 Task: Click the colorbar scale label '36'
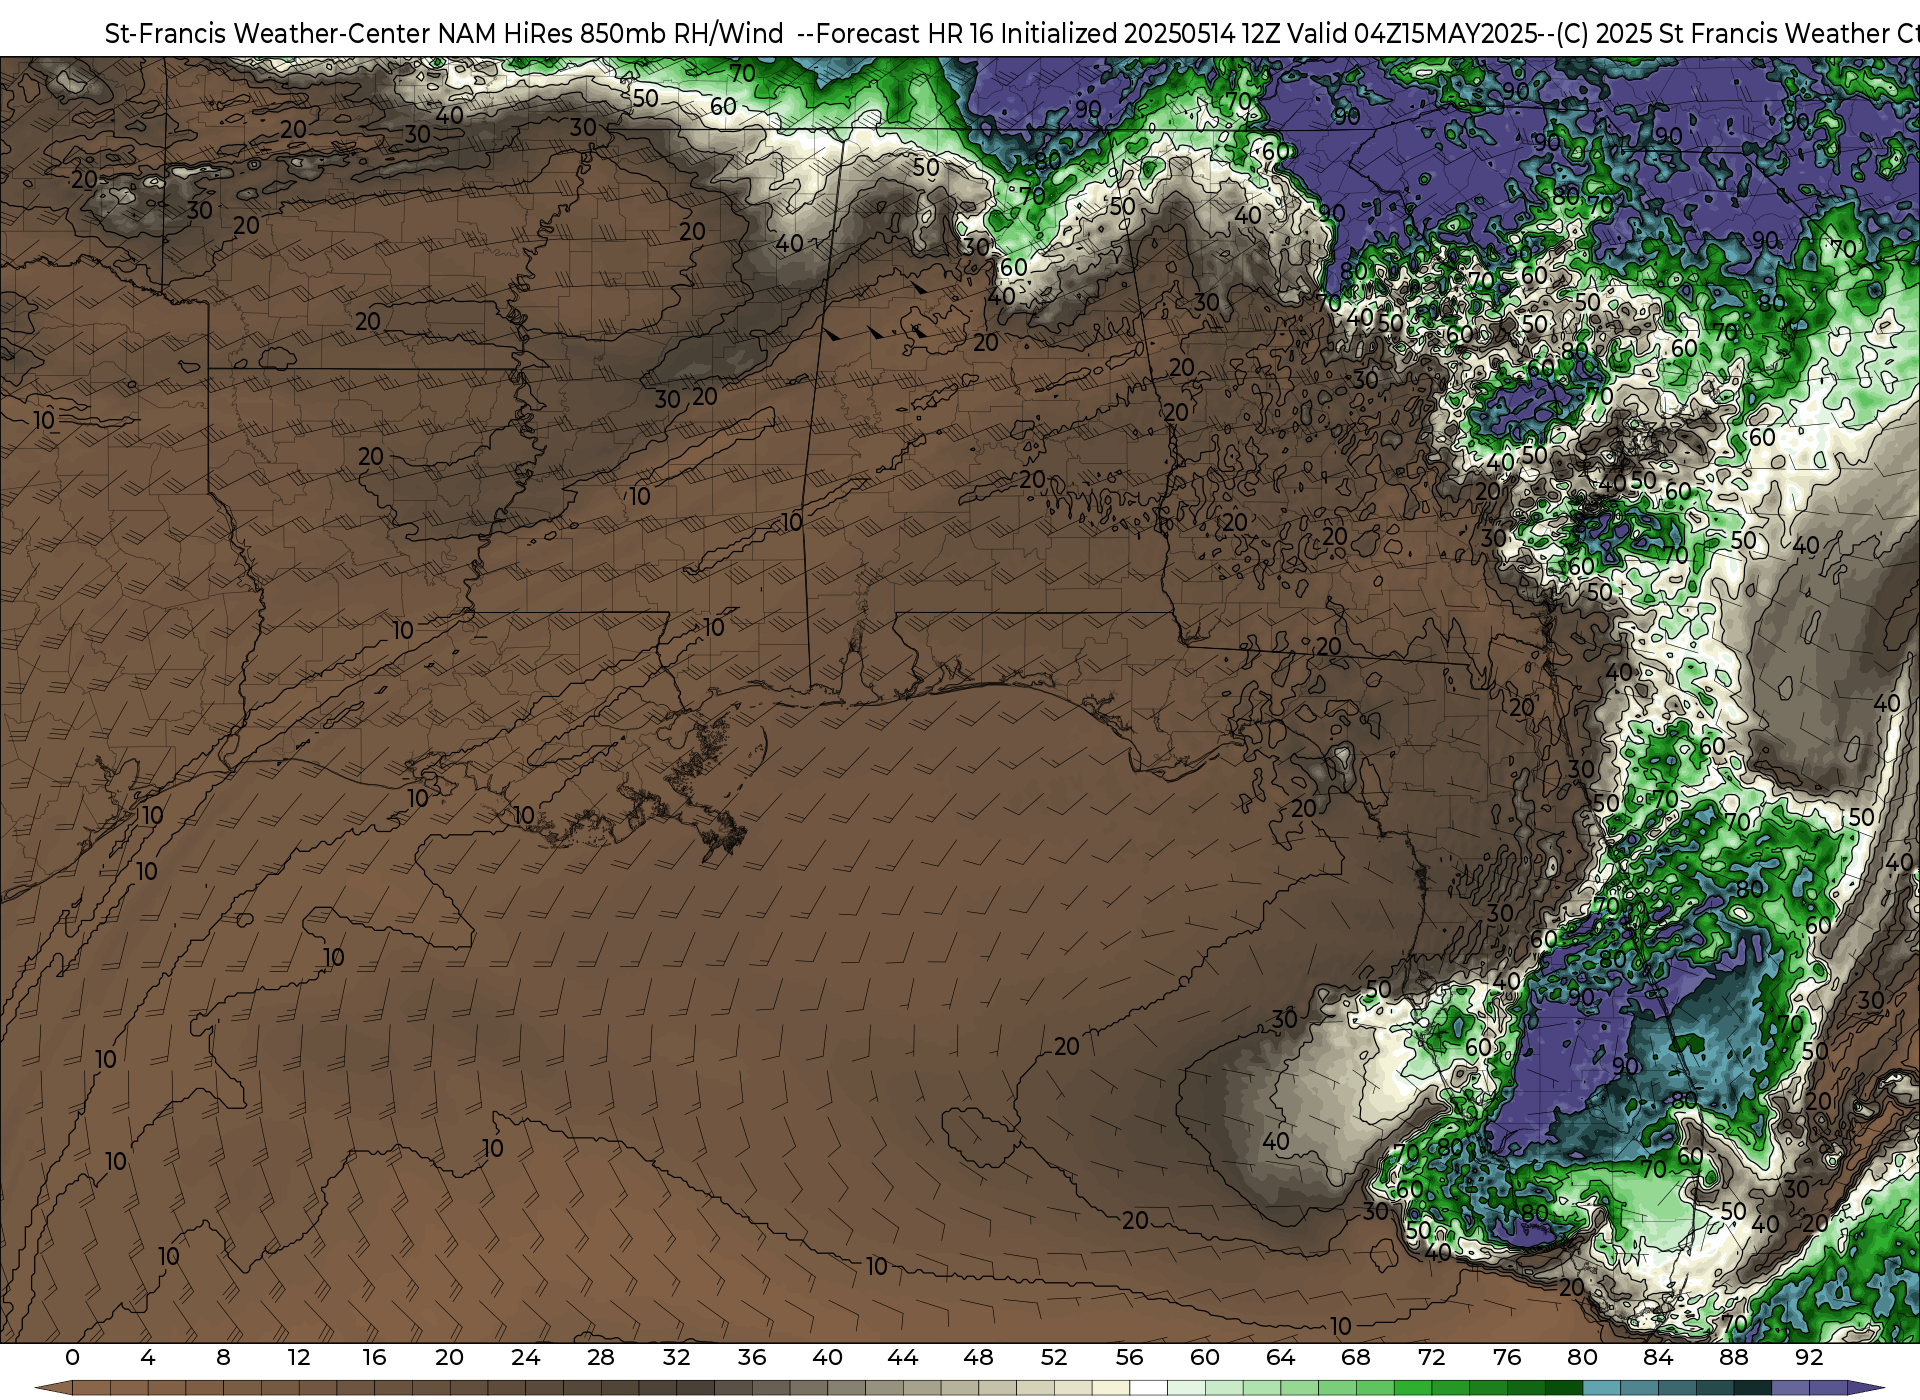tap(752, 1357)
